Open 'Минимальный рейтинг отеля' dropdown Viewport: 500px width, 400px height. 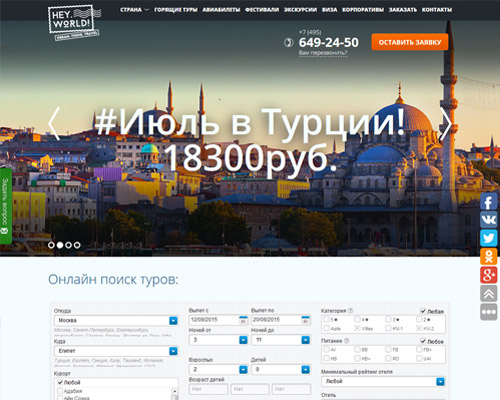coord(383,381)
